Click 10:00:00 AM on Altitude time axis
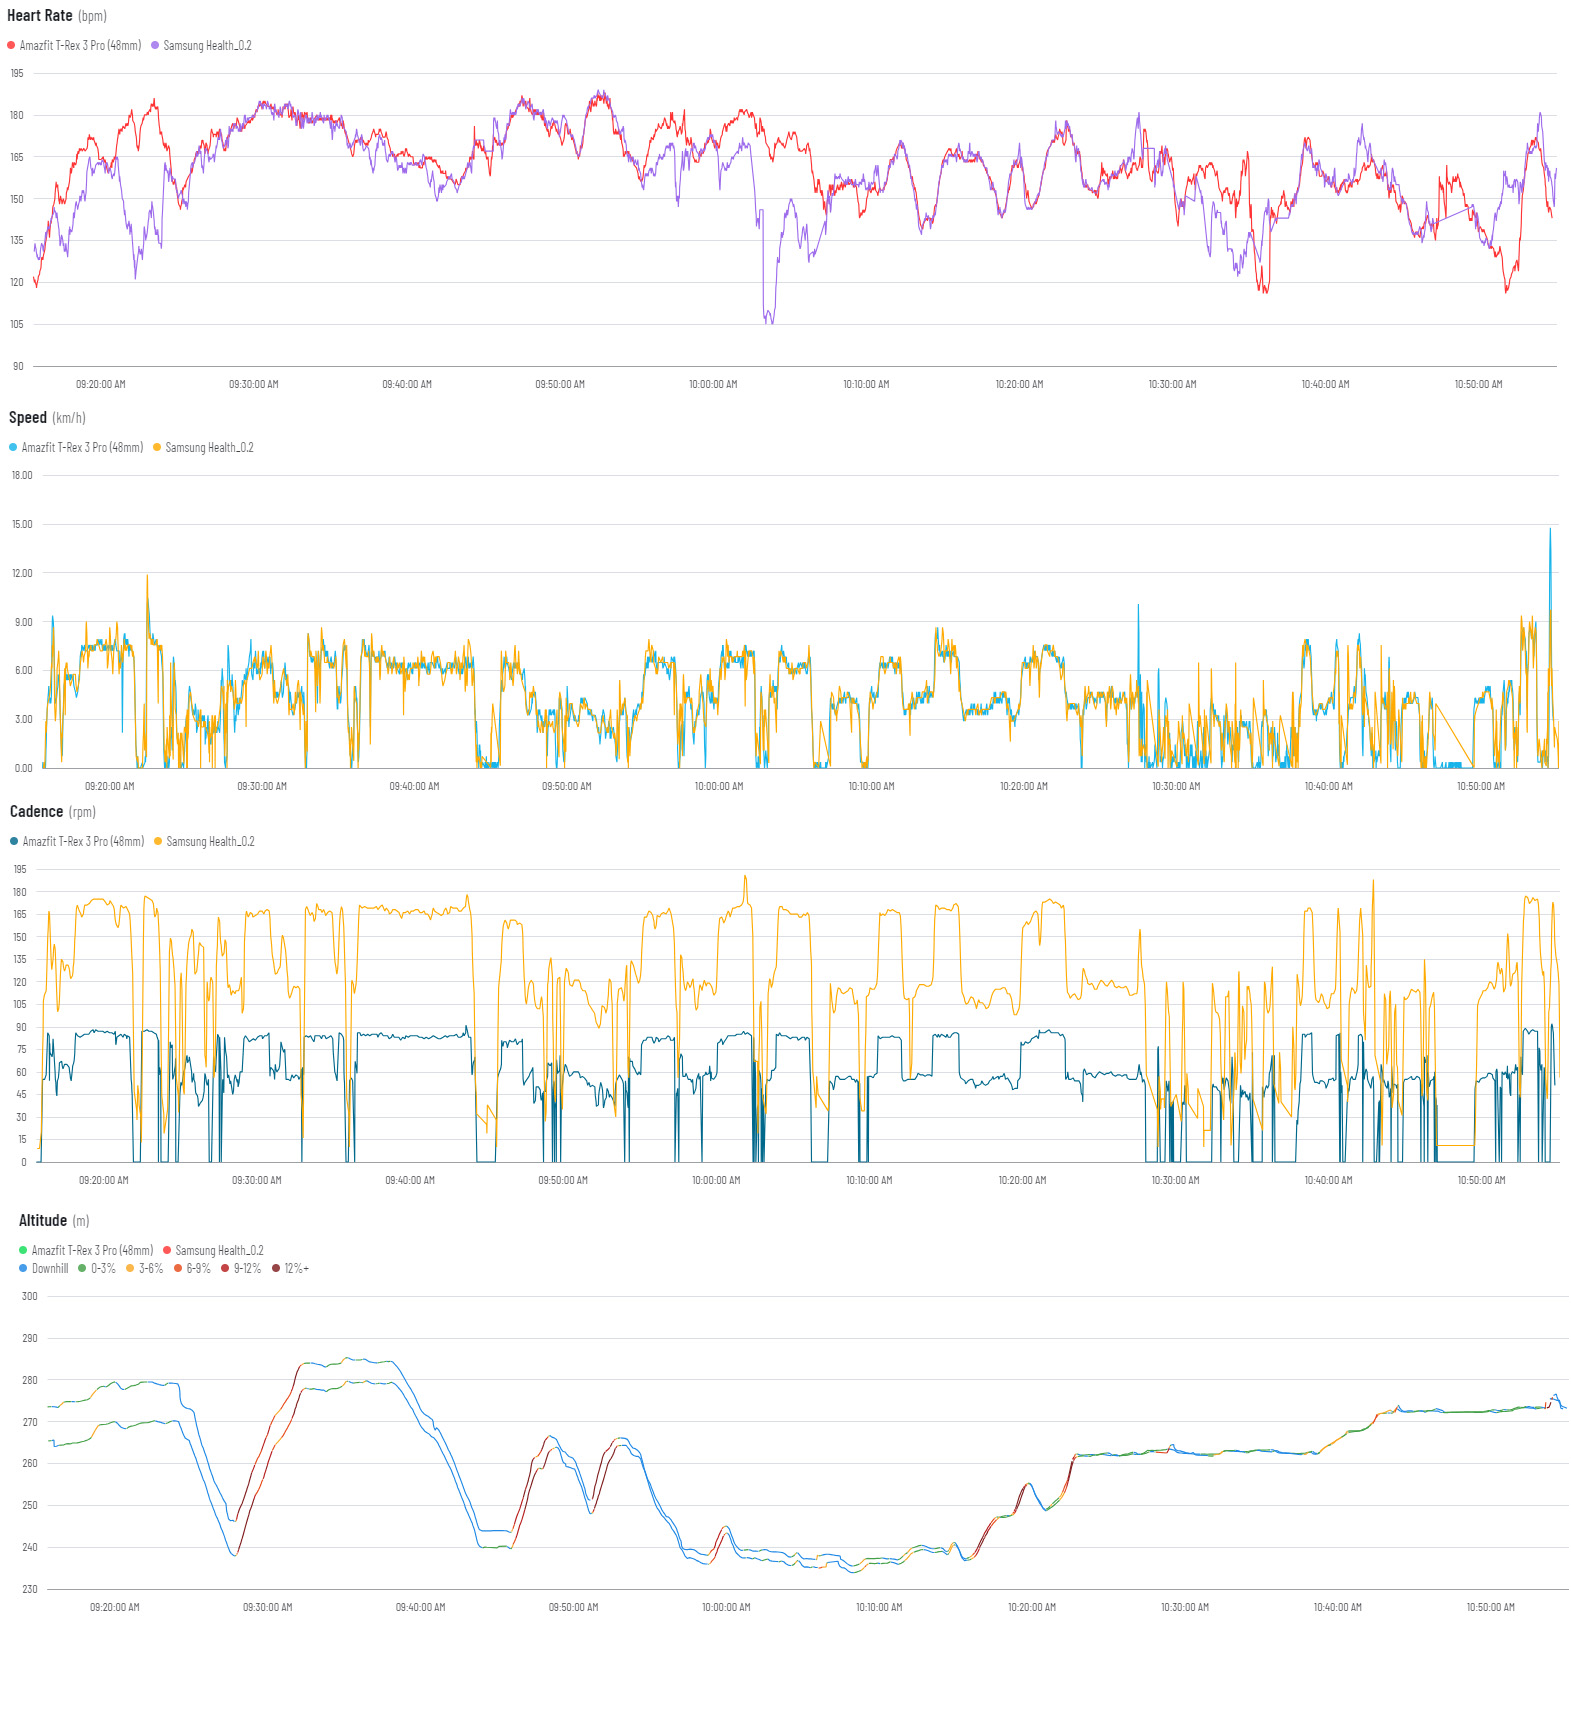The height and width of the screenshot is (1728, 1571). point(726,1608)
